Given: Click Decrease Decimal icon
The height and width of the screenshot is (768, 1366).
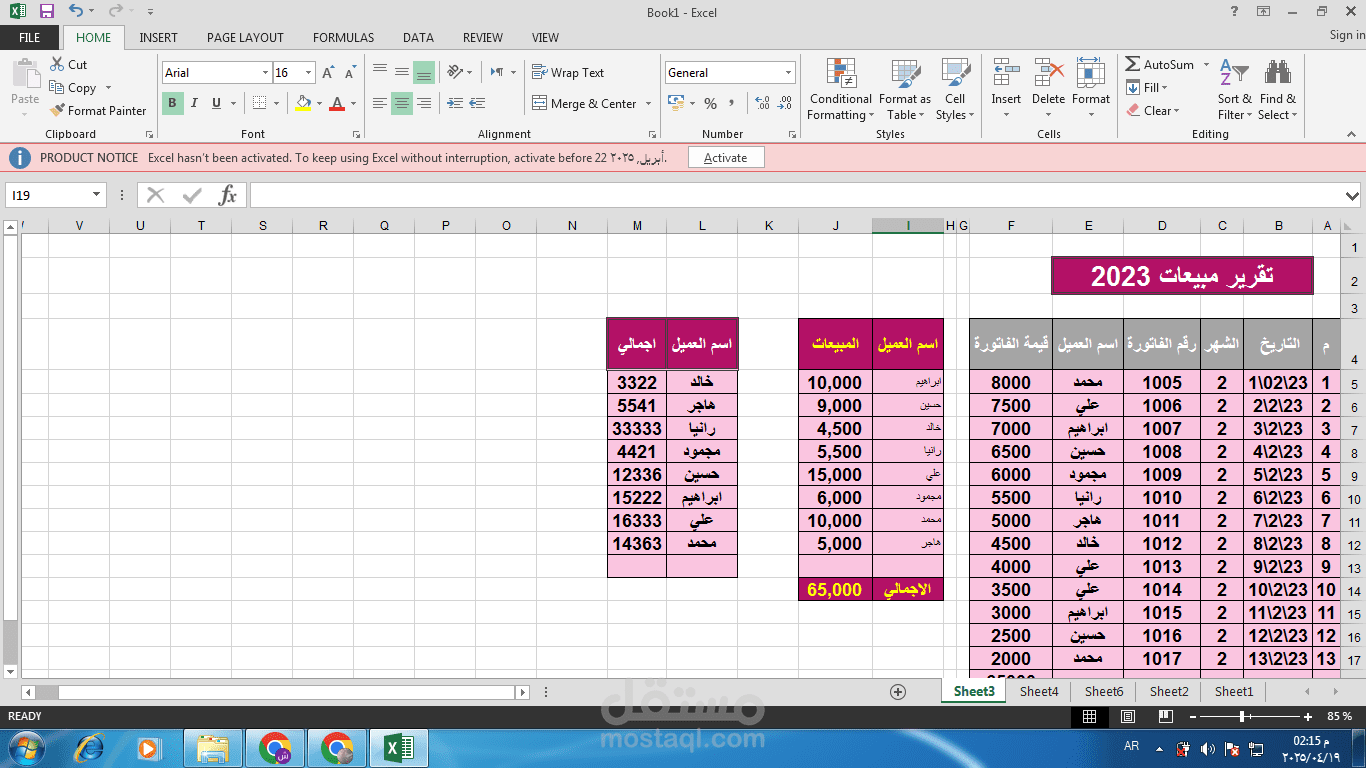Looking at the screenshot, I should (784, 103).
